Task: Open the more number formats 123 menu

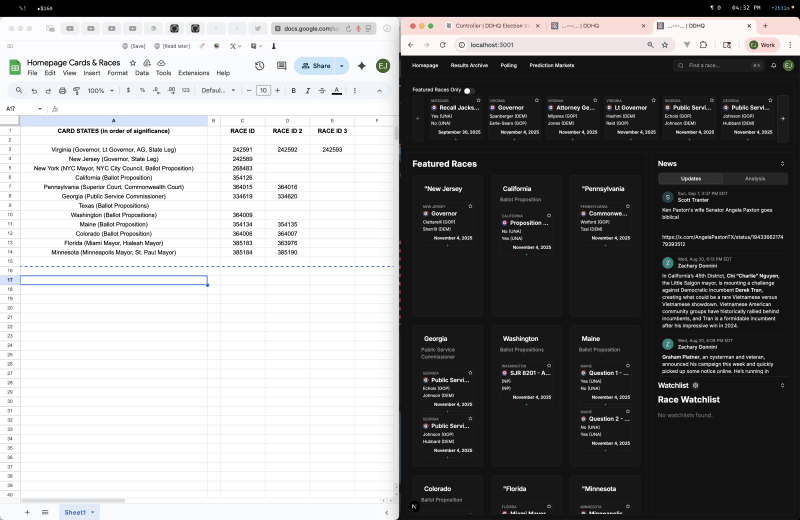Action: (186, 90)
